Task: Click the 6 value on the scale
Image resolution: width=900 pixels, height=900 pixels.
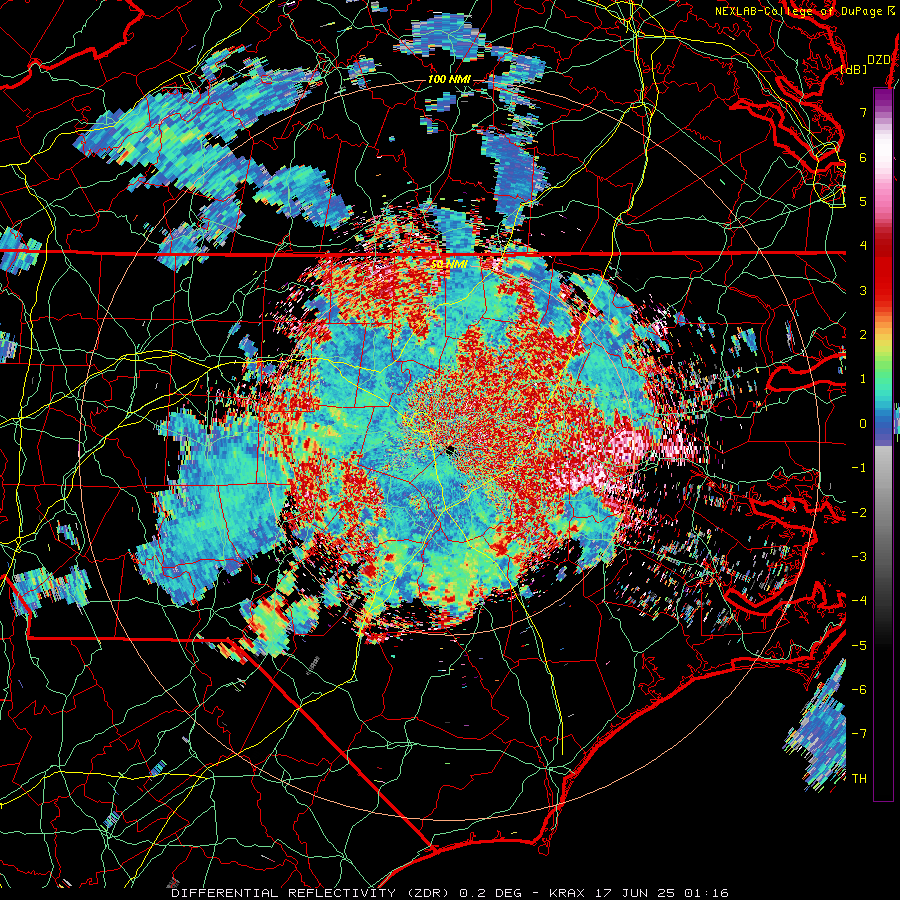Action: [863, 157]
